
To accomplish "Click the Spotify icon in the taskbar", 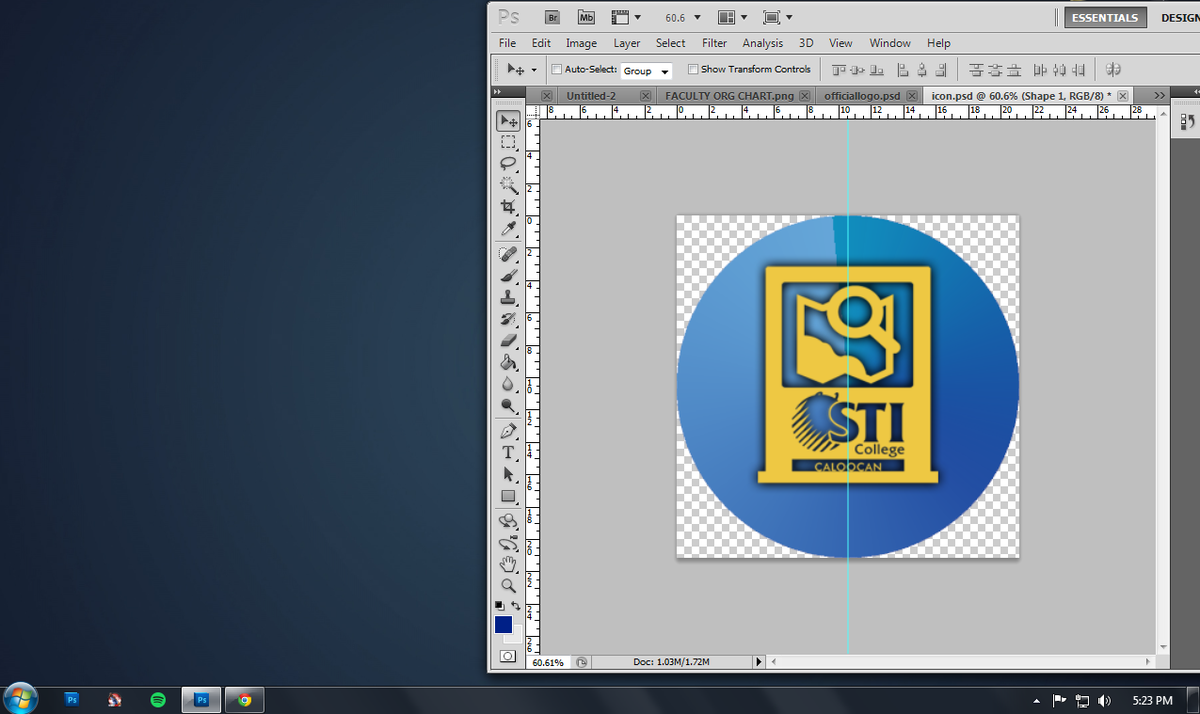I will (157, 700).
